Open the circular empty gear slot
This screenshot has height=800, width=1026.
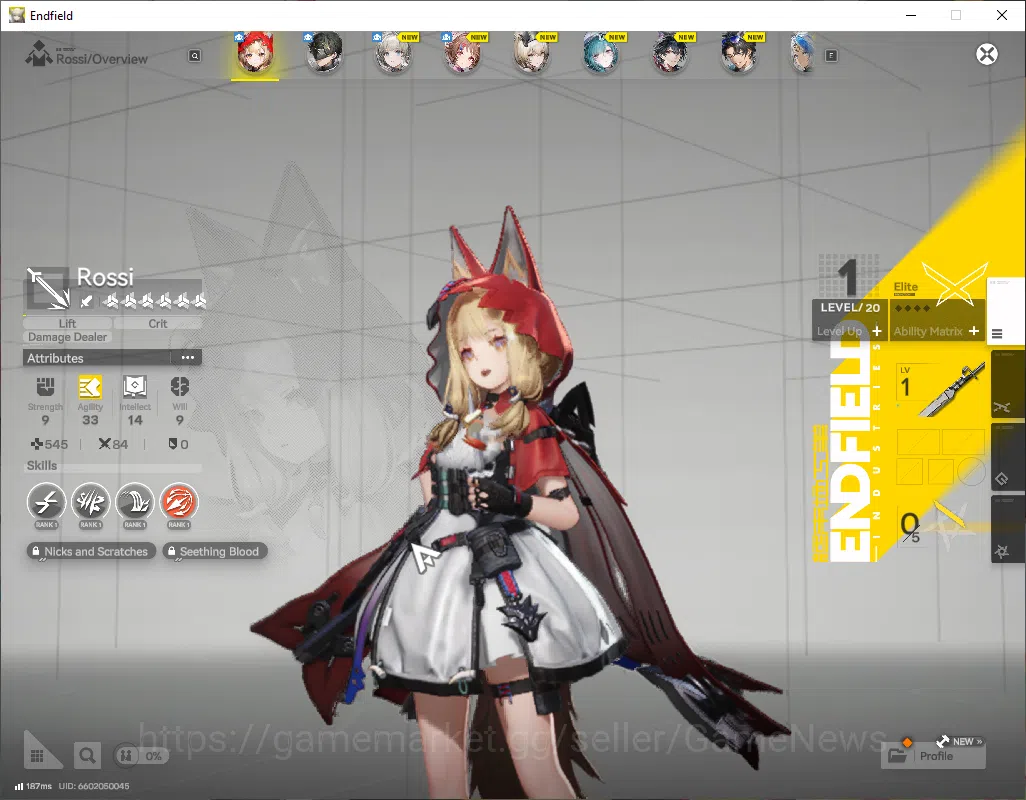point(972,471)
